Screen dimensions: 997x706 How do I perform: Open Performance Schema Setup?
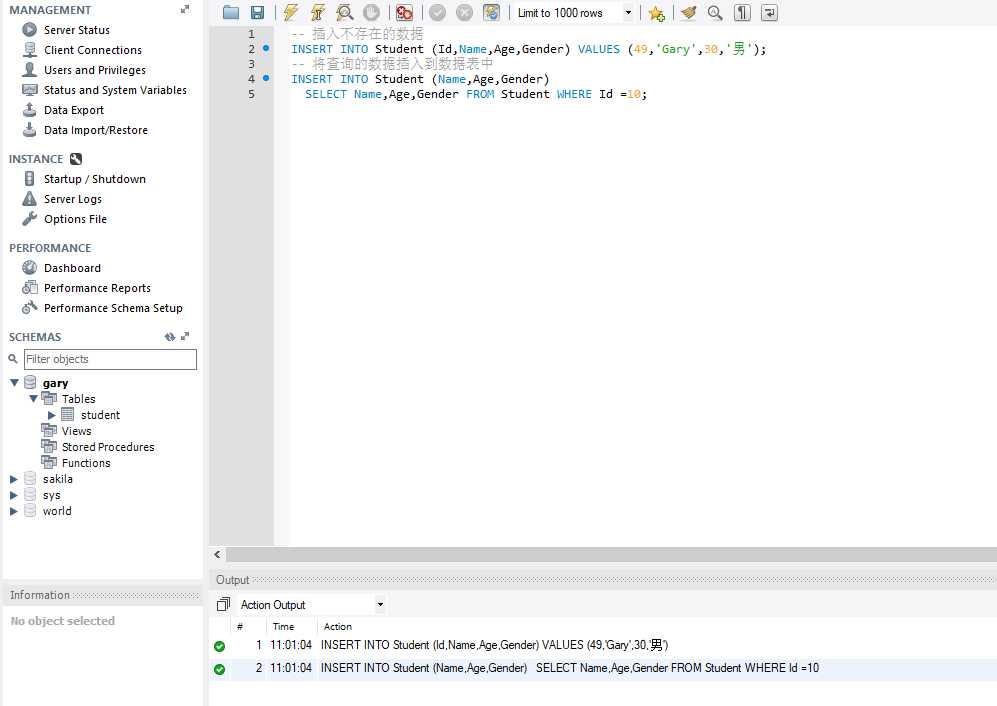pos(113,308)
